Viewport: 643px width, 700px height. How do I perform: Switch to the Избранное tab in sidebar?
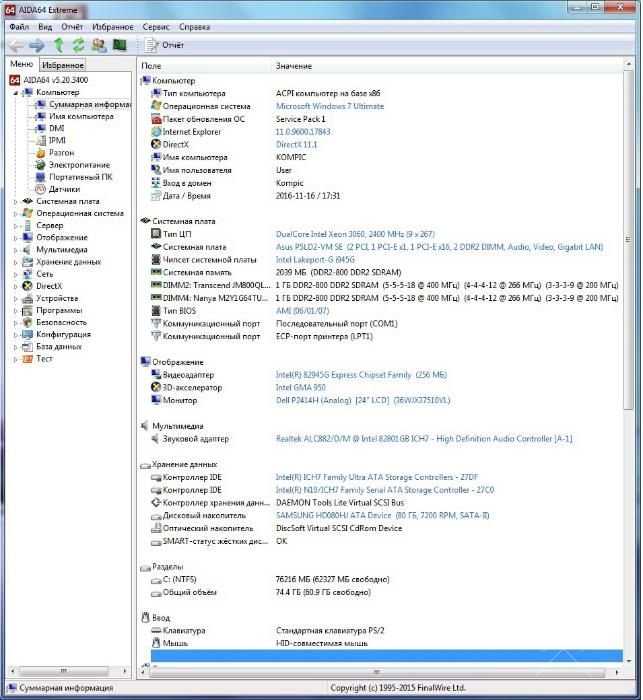(x=63, y=65)
